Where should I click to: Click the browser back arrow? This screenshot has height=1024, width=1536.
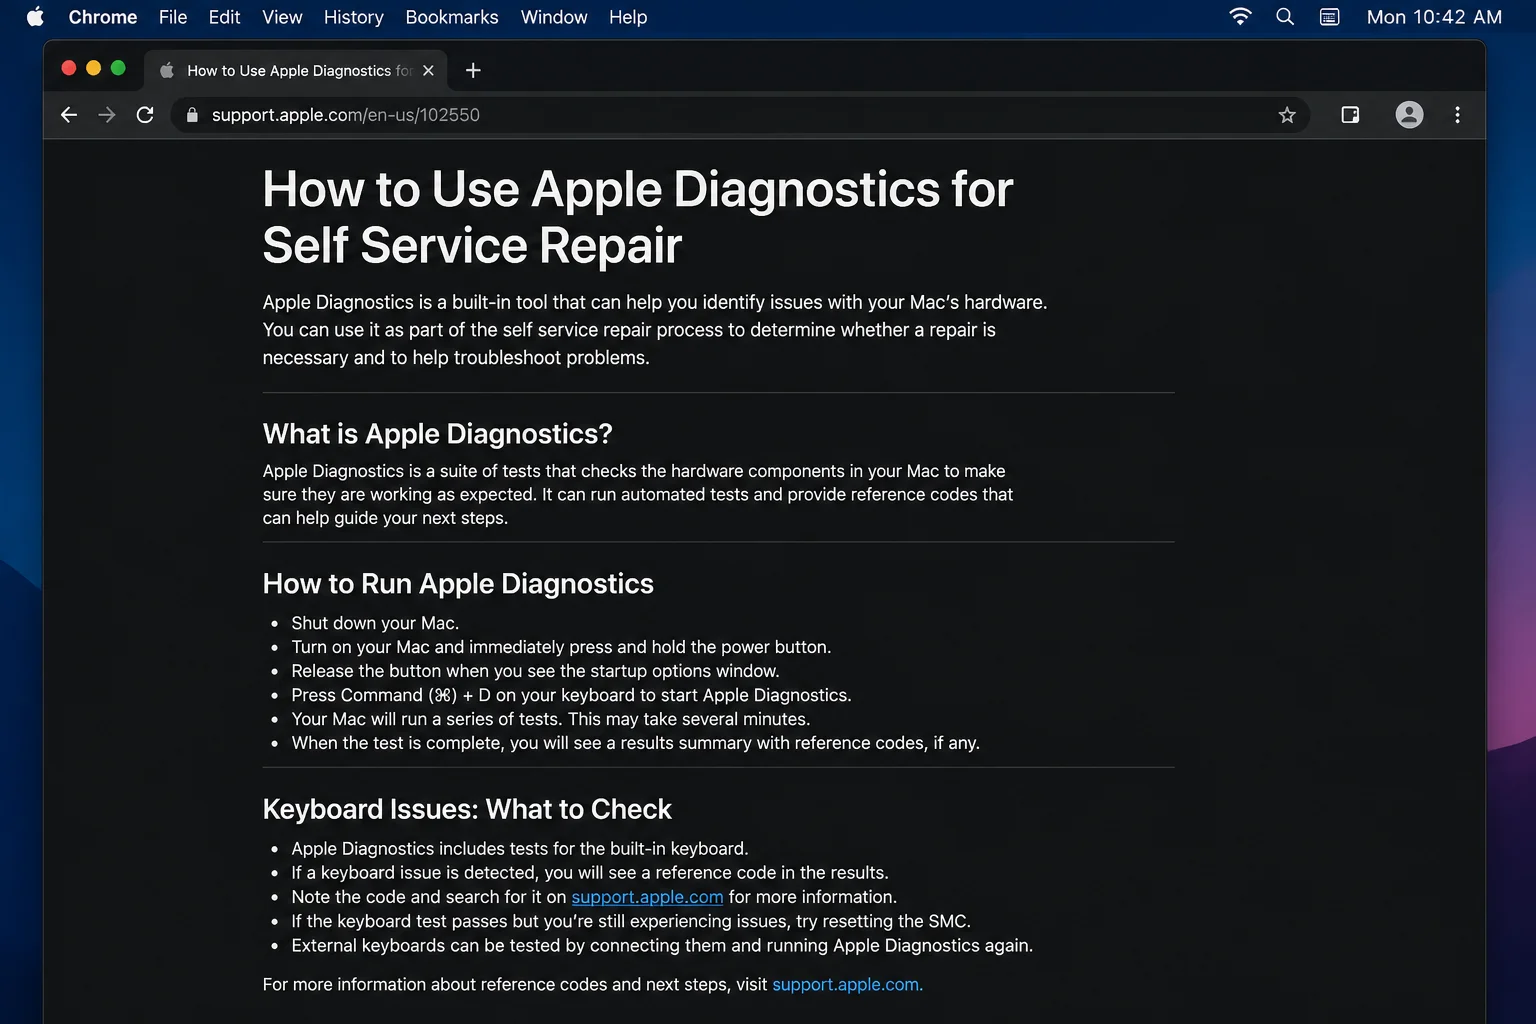tap(68, 115)
